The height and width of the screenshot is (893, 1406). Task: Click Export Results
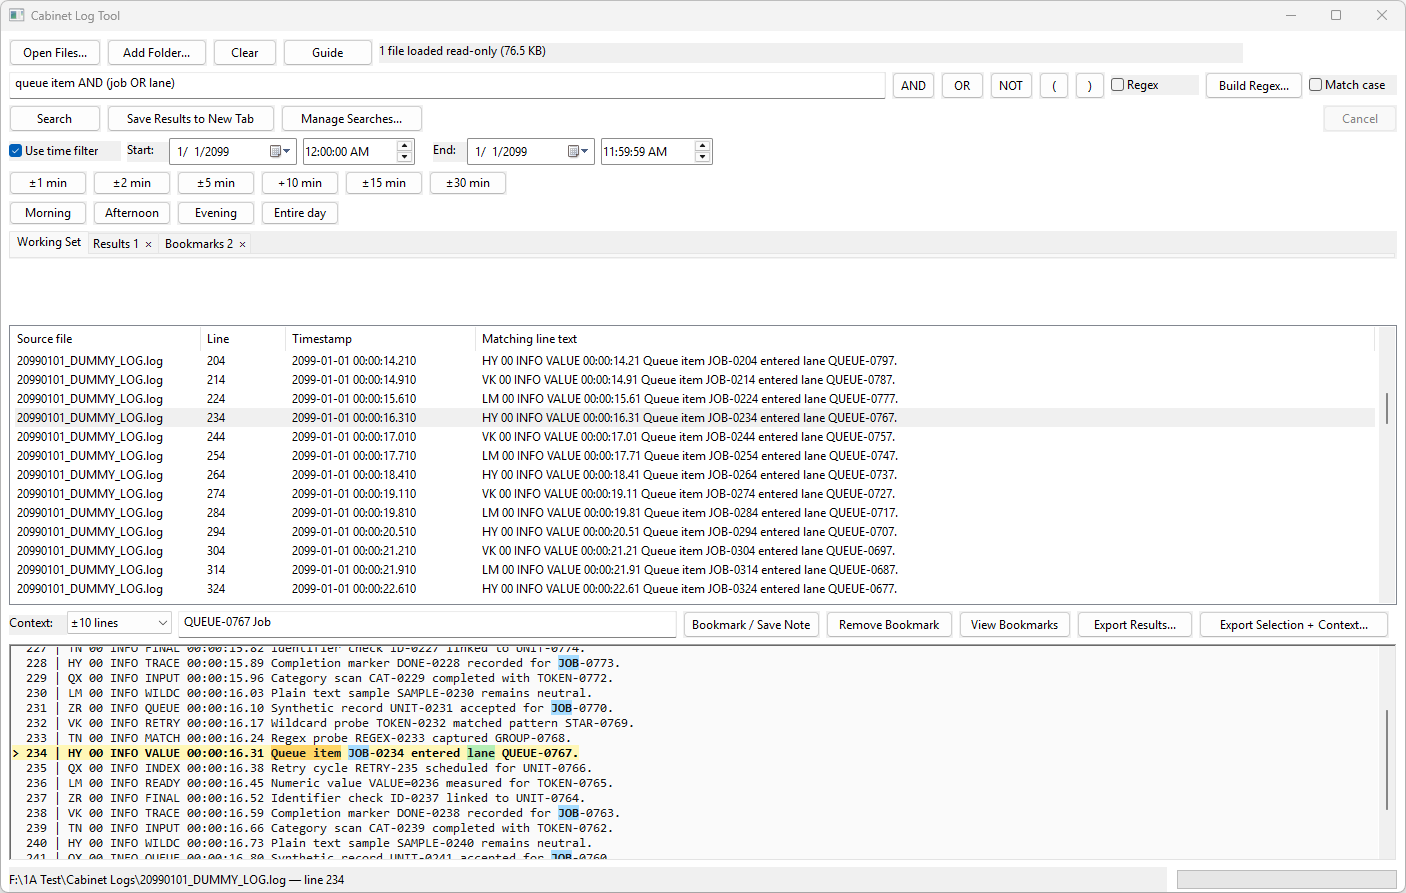coord(1135,625)
